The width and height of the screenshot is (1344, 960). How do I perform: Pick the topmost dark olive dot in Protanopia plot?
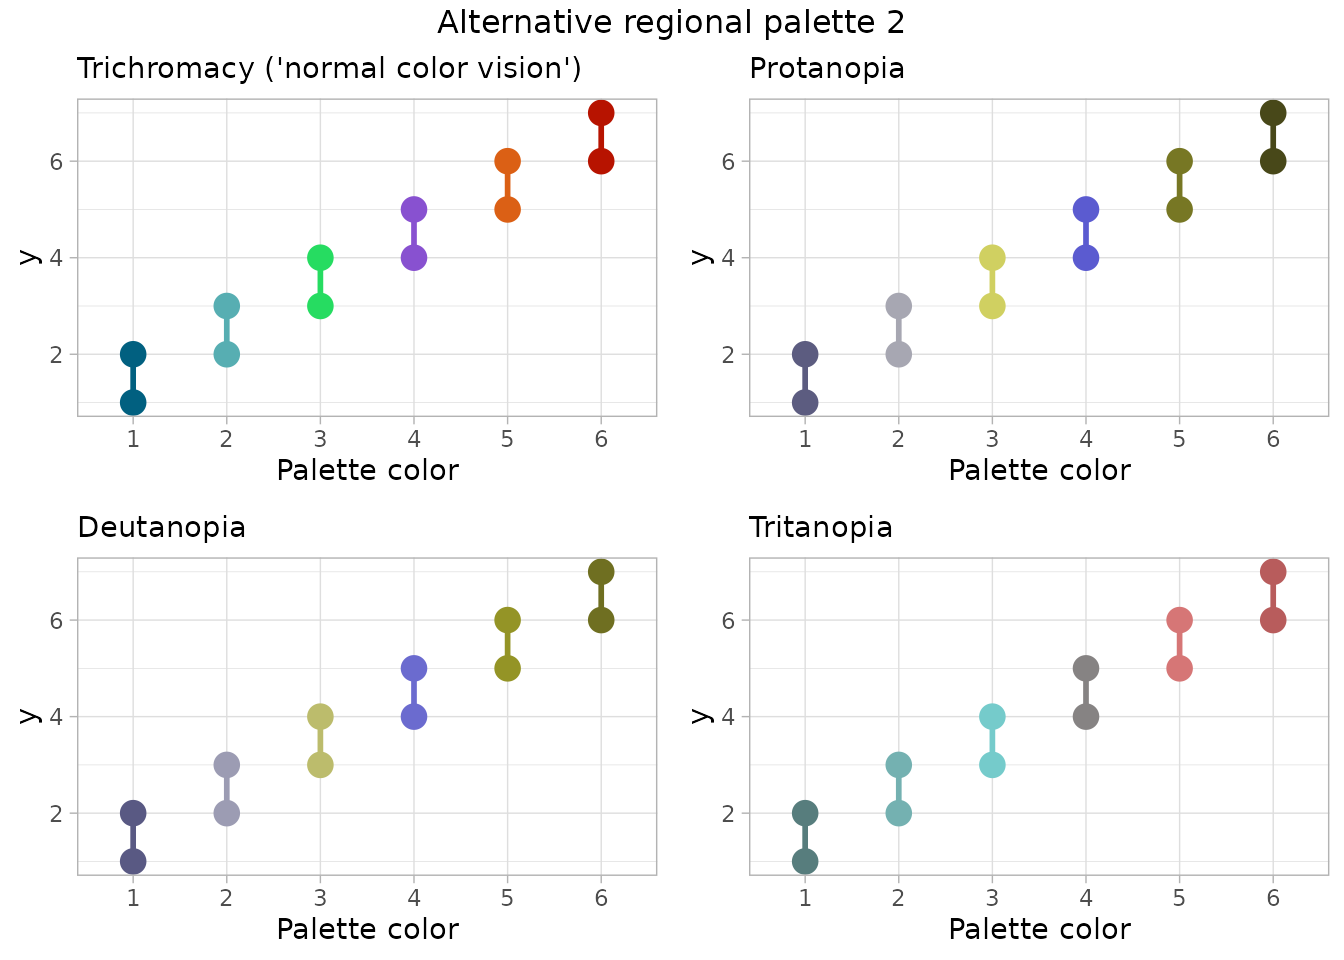click(x=1273, y=113)
